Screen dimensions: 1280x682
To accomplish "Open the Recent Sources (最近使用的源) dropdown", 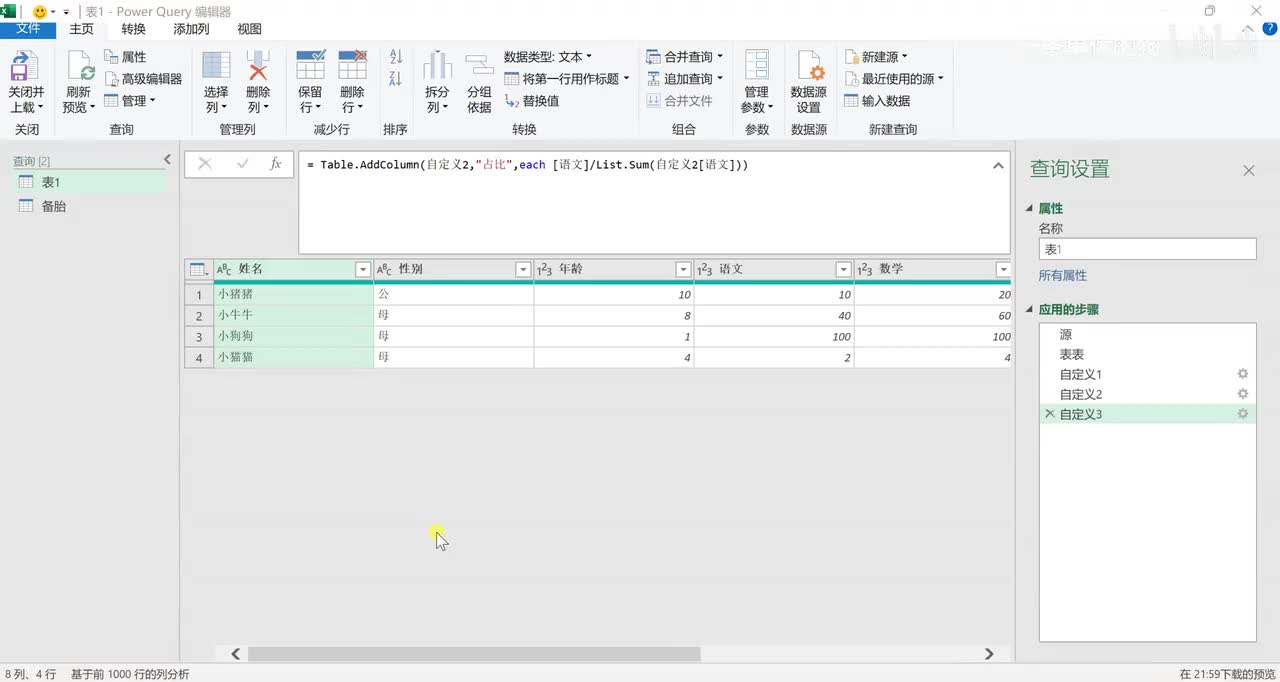I will 894,79.
